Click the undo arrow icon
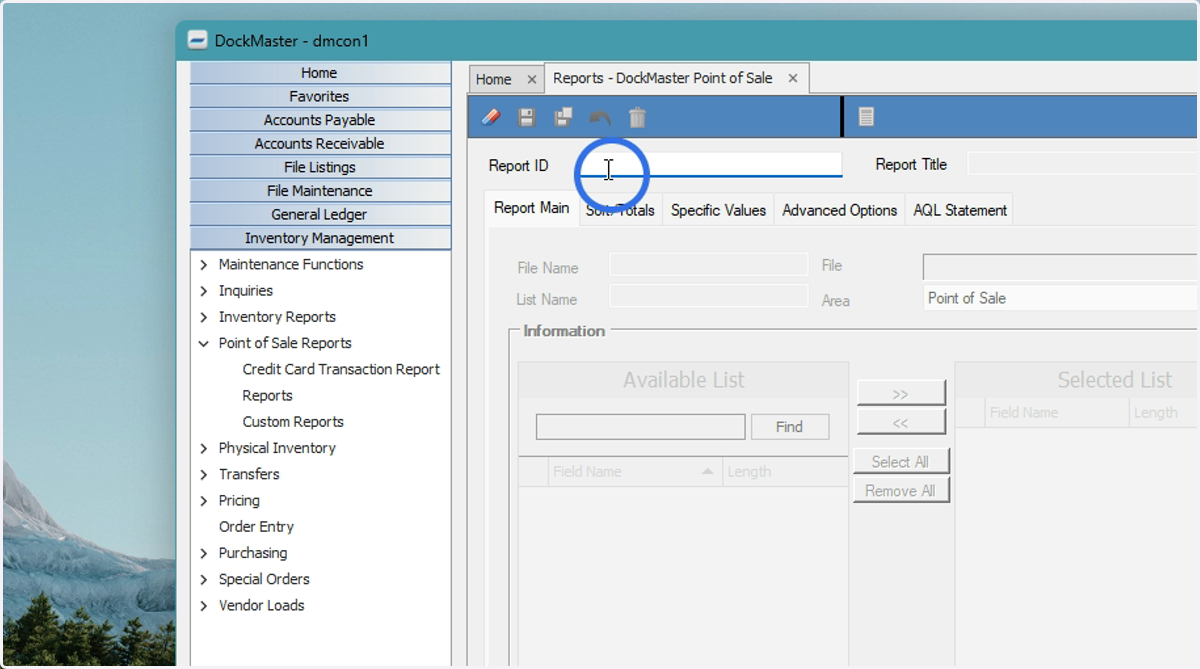The width and height of the screenshot is (1200, 669). pyautogui.click(x=600, y=117)
